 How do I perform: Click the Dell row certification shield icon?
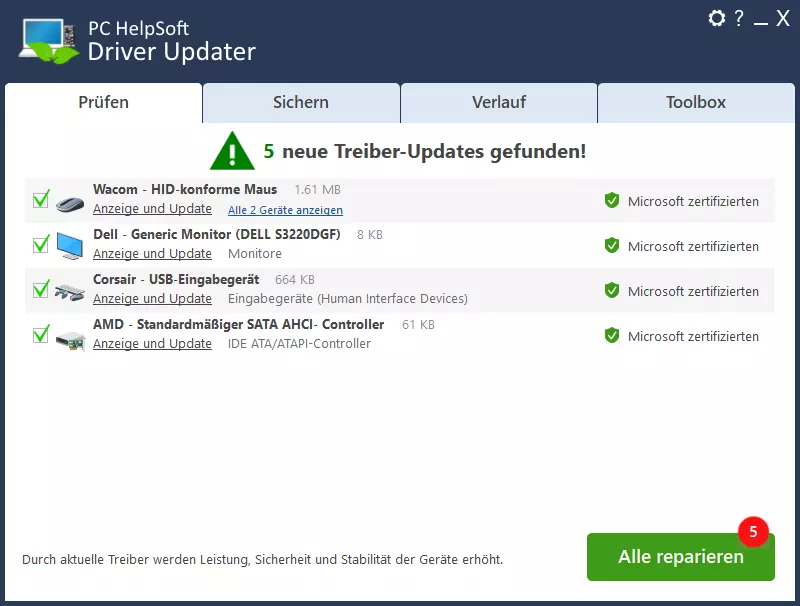point(612,245)
